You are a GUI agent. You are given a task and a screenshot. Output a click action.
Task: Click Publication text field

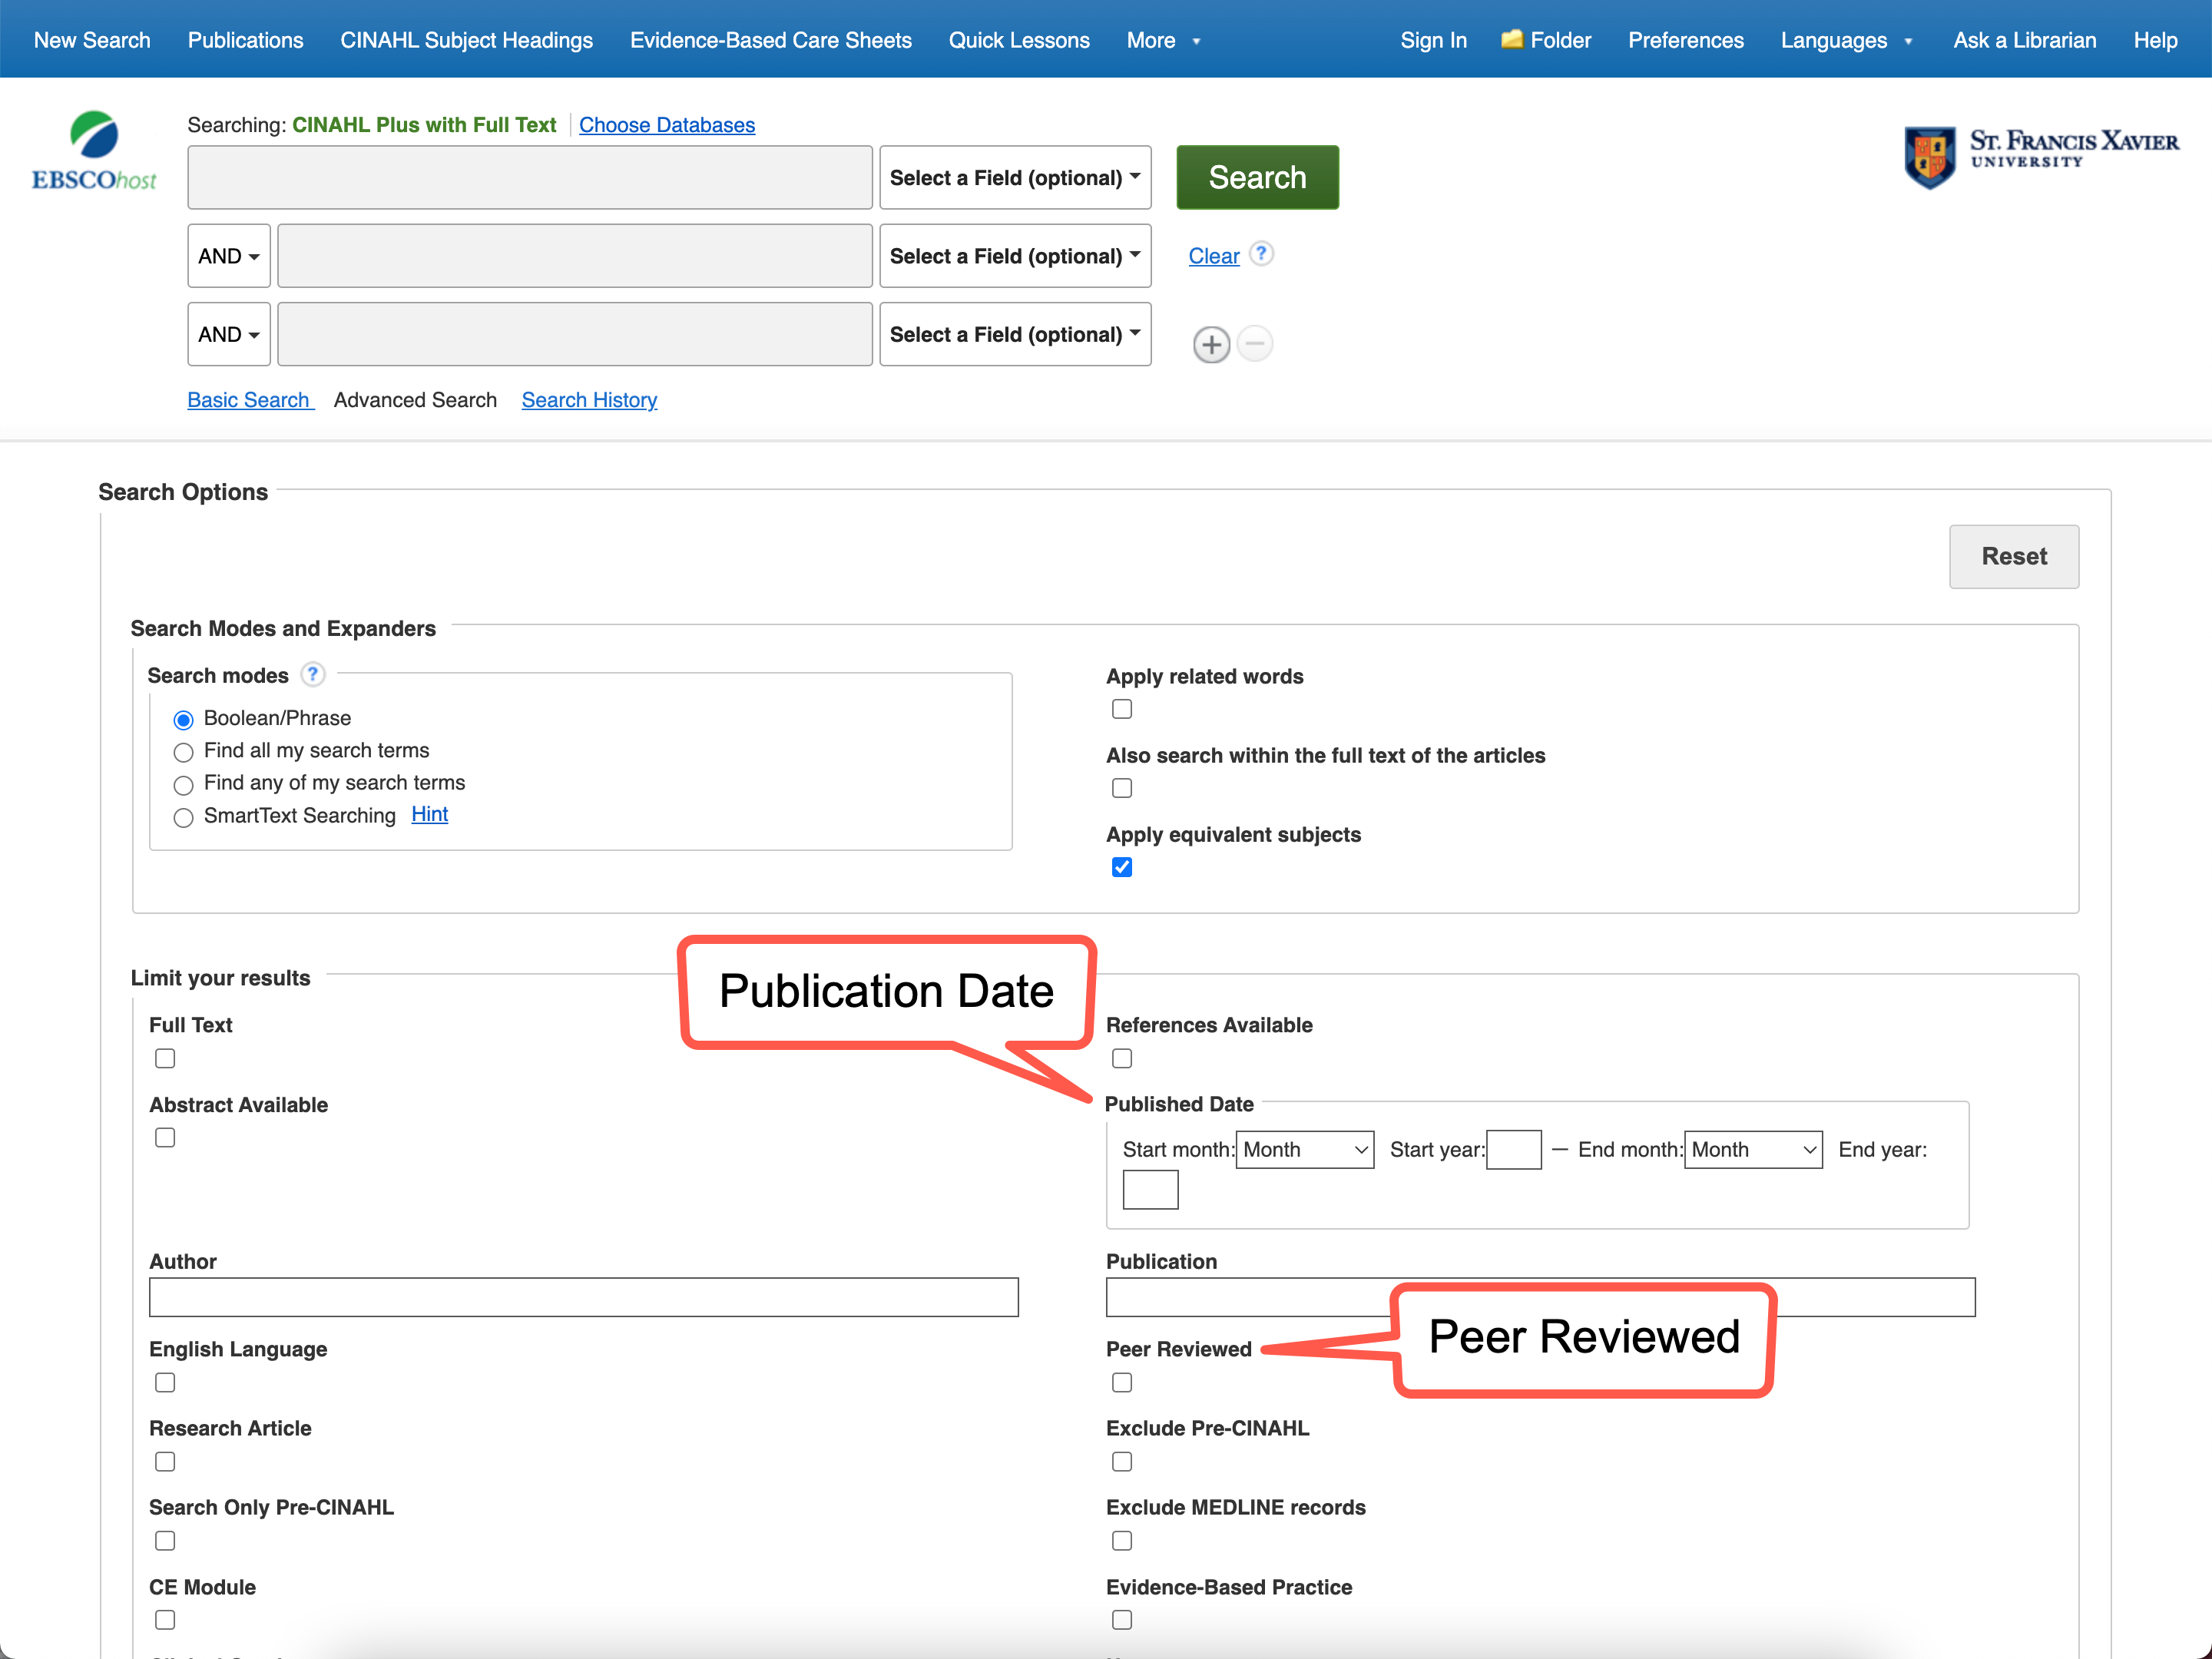pyautogui.click(x=1540, y=1297)
